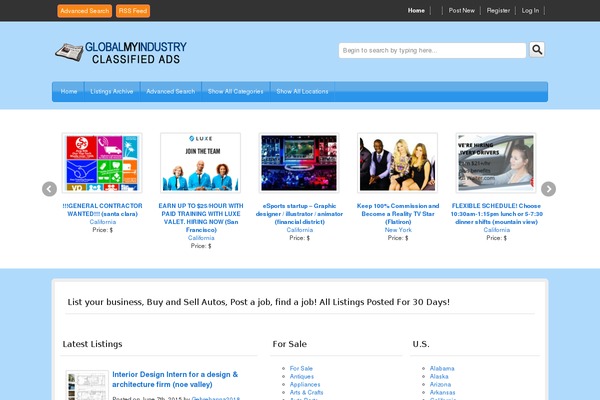Open the General Contractor Wanted ad thumbnail
Viewport: 600px width, 400px height.
(x=102, y=163)
